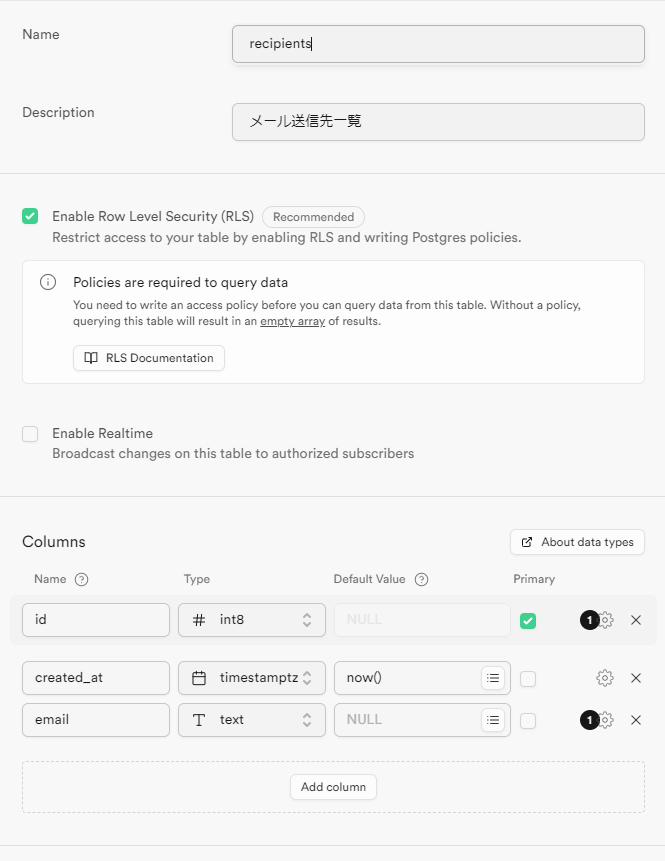Screen dimensions: 665x861
Task: Enable Realtime checkbox
Action: click(x=30, y=434)
